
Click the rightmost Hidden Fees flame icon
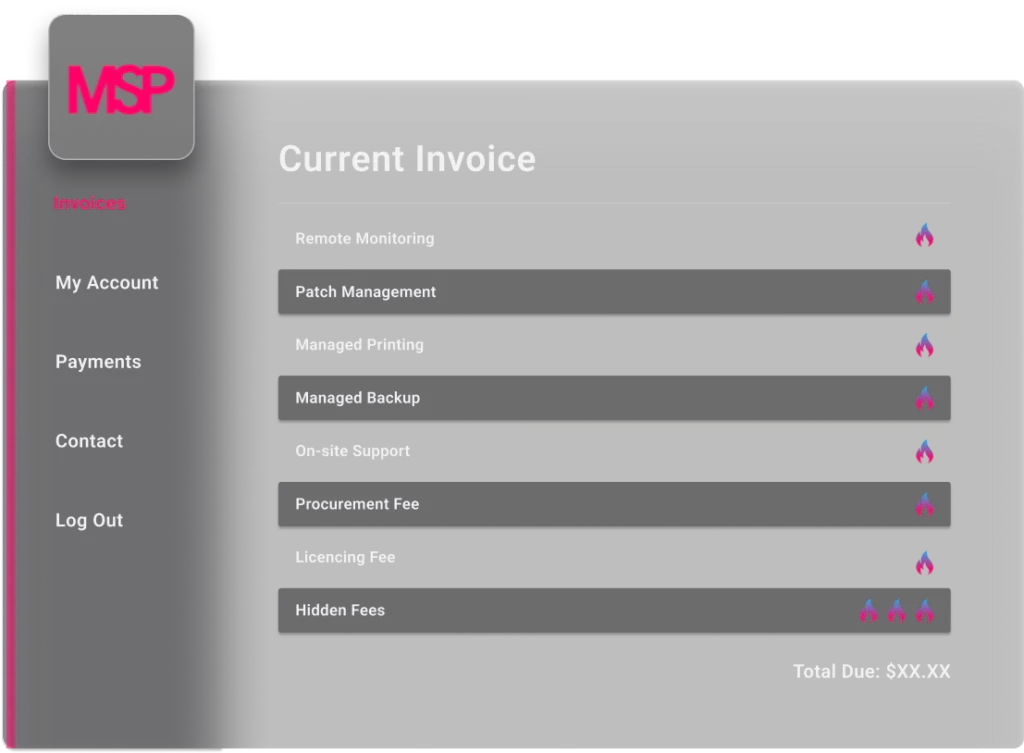coord(924,611)
